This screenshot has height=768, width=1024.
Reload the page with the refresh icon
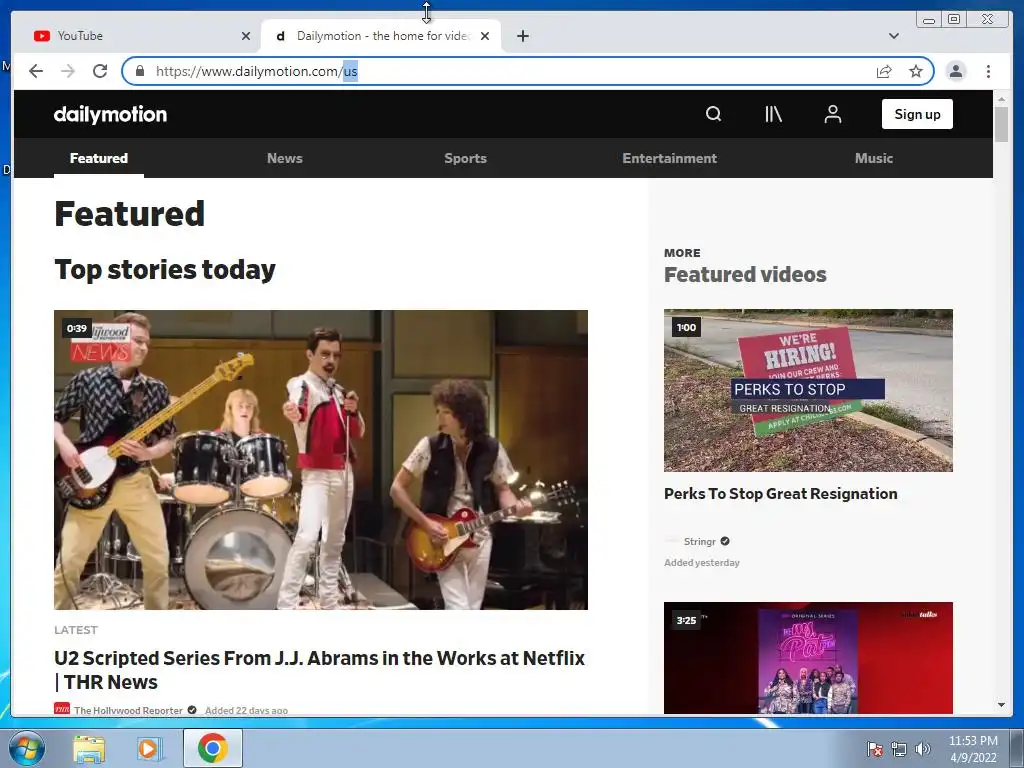pos(100,71)
